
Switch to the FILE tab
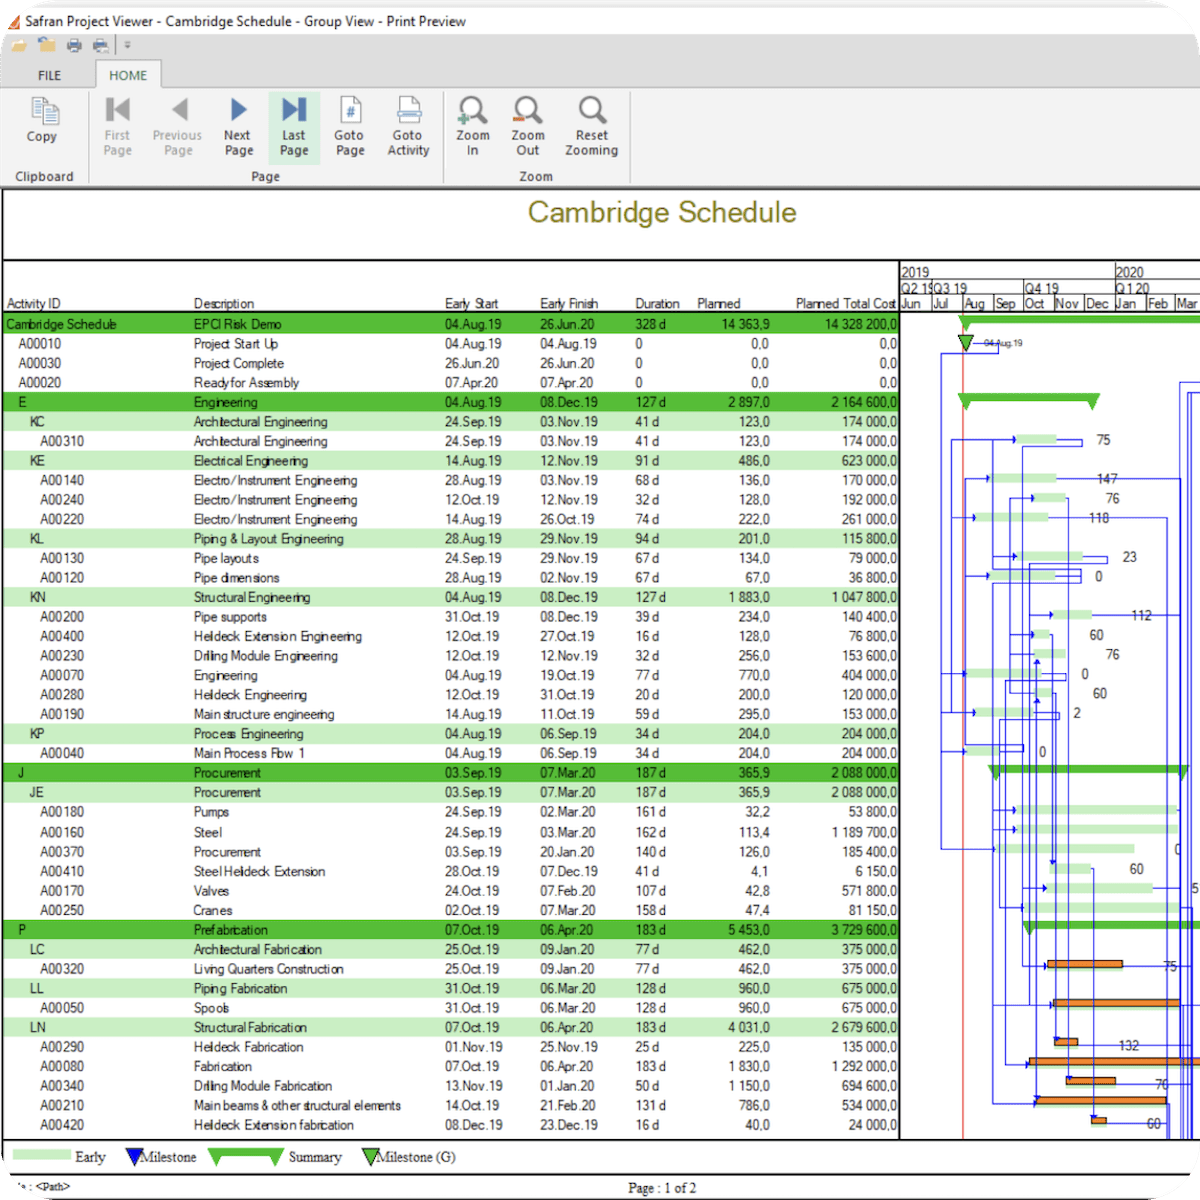pyautogui.click(x=49, y=74)
